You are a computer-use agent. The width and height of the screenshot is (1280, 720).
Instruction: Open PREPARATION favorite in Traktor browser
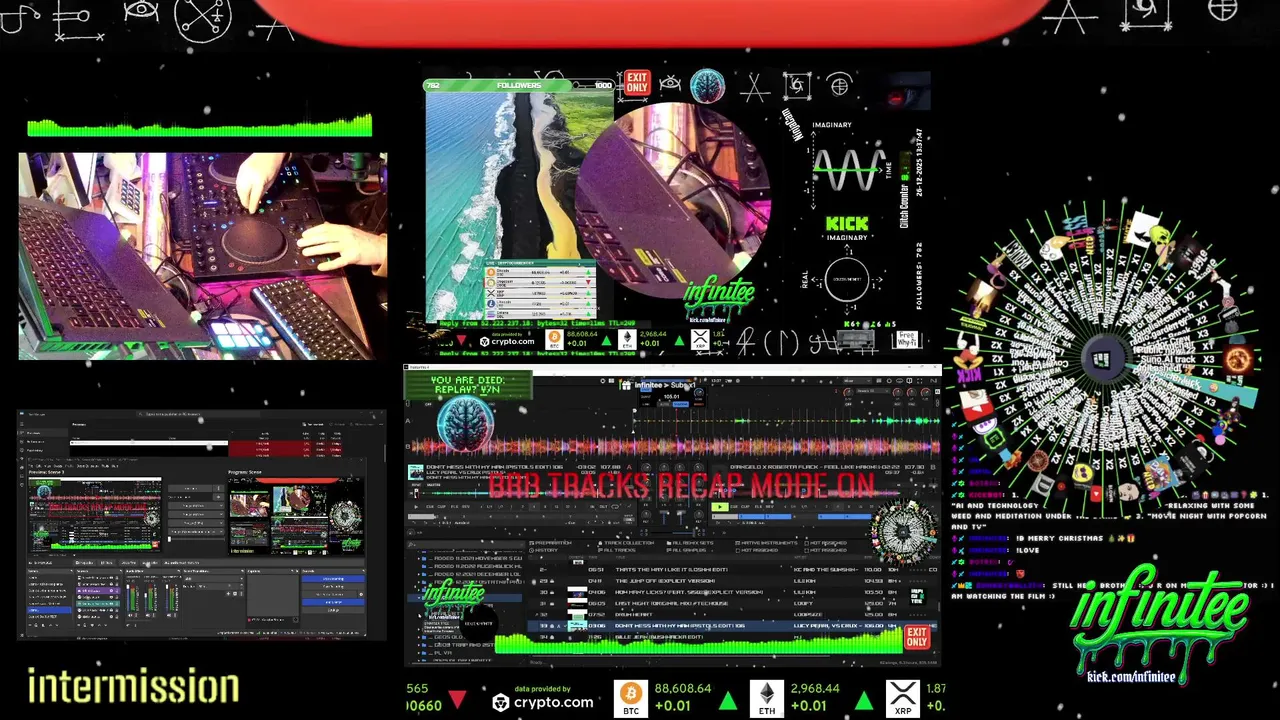click(550, 543)
